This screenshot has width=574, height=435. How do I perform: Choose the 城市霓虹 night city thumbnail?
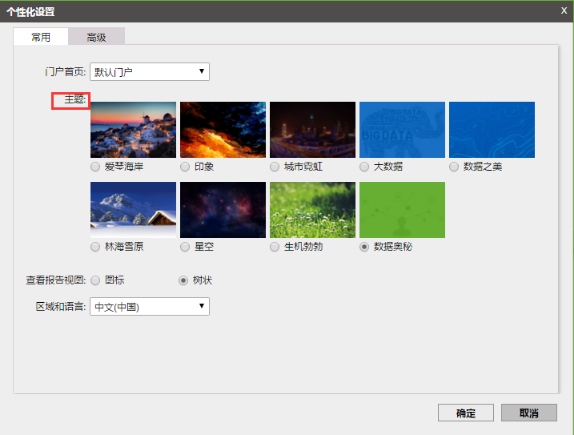tap(313, 130)
